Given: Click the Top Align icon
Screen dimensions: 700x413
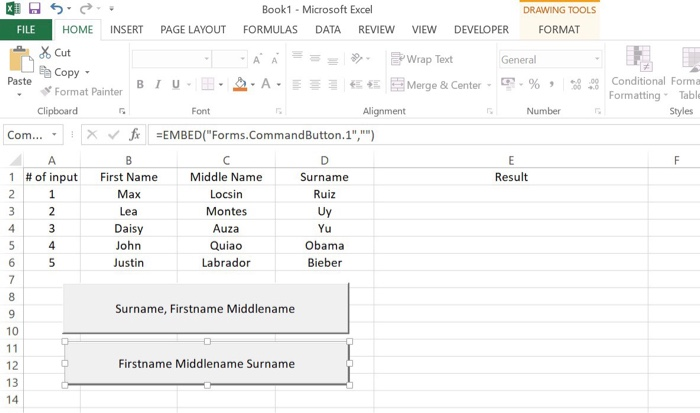Looking at the screenshot, I should (297, 57).
